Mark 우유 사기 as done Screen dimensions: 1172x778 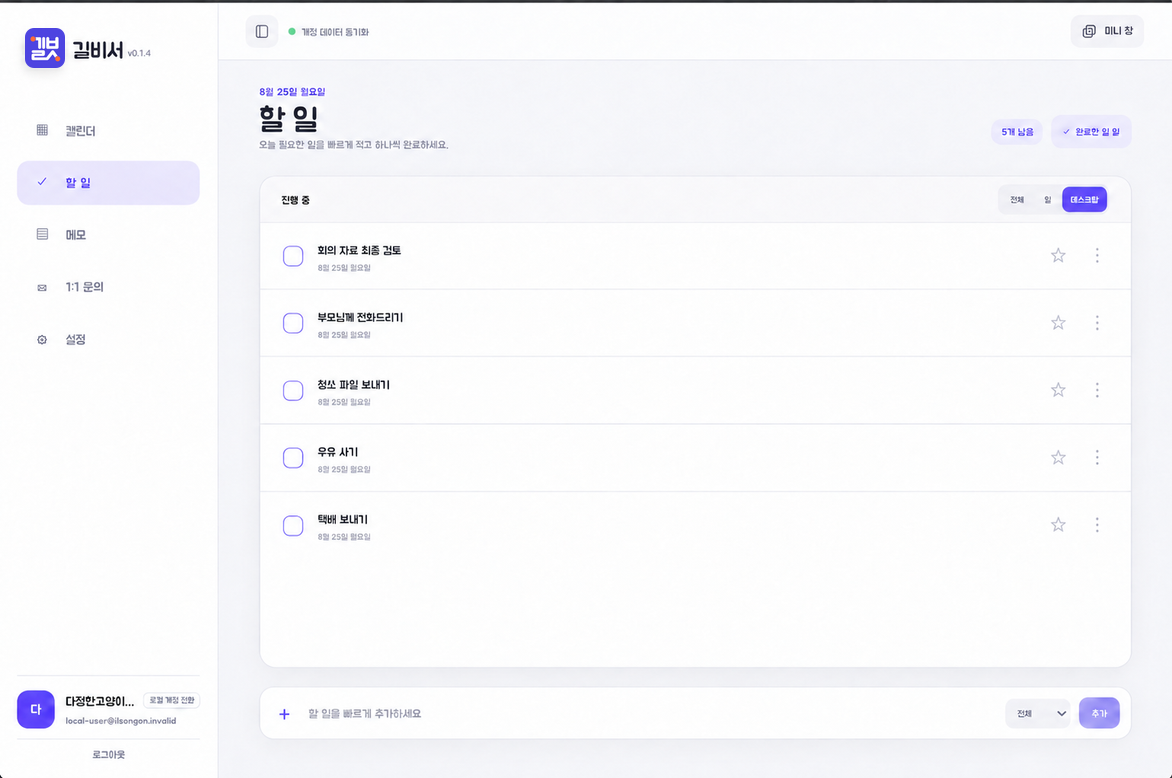(293, 458)
